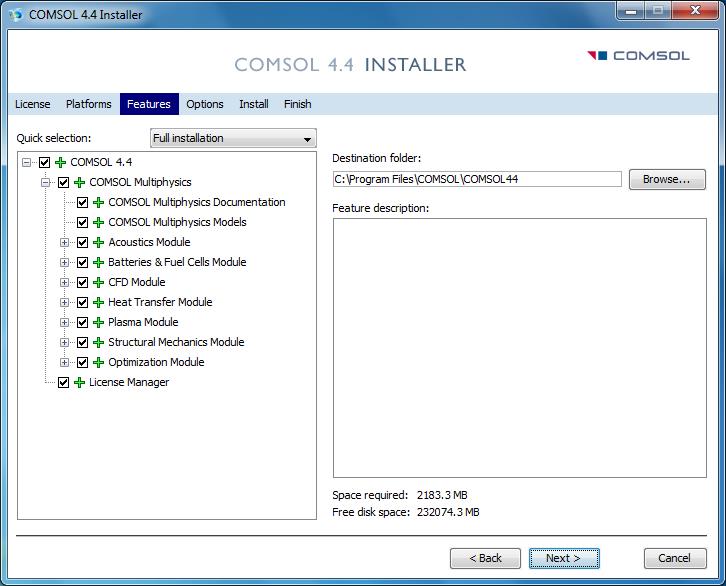The width and height of the screenshot is (726, 586).
Task: Click the green plus icon beside CFD Module
Action: click(x=98, y=282)
